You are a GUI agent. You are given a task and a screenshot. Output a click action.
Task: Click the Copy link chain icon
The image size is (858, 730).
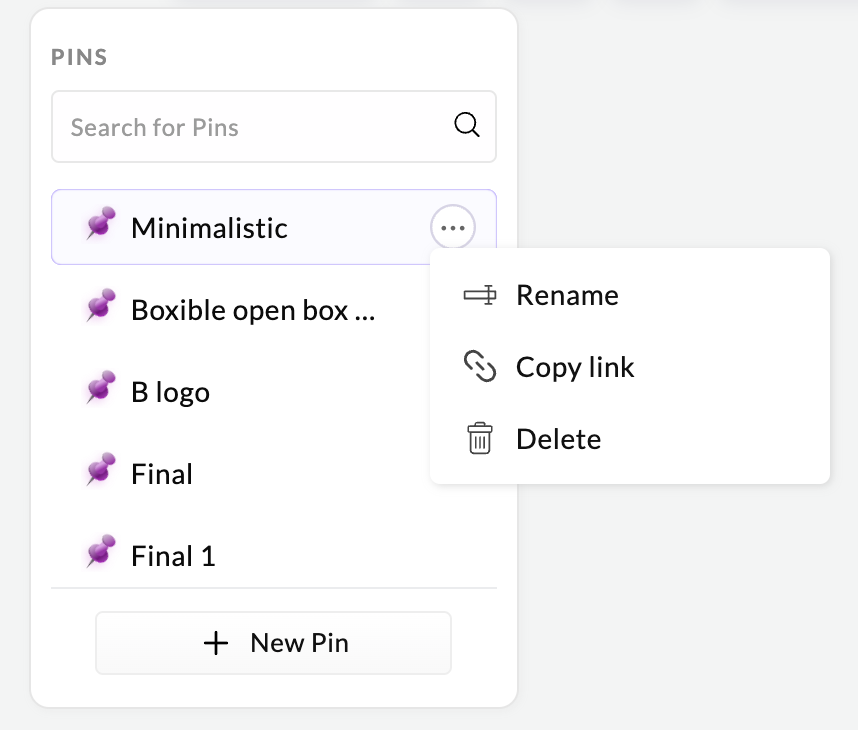click(480, 366)
